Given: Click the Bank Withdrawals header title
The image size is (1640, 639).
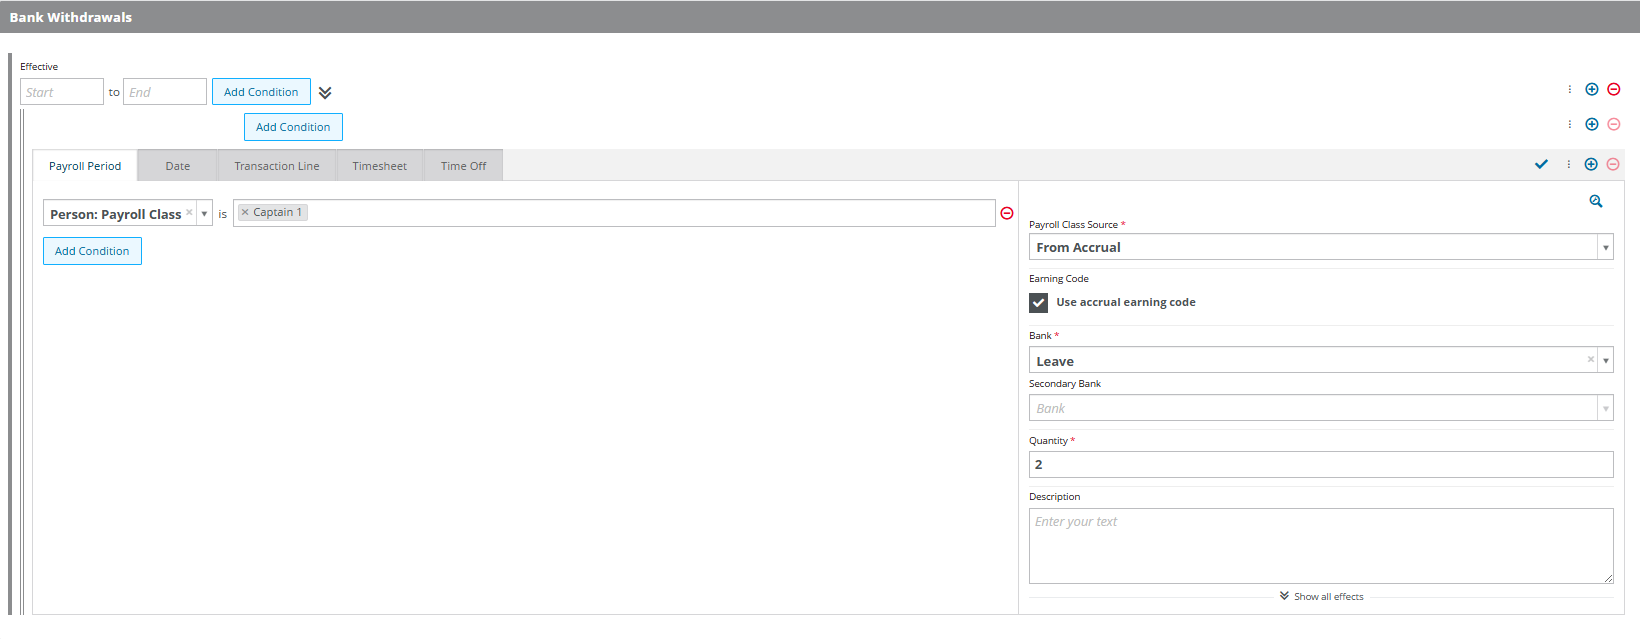Looking at the screenshot, I should [71, 17].
